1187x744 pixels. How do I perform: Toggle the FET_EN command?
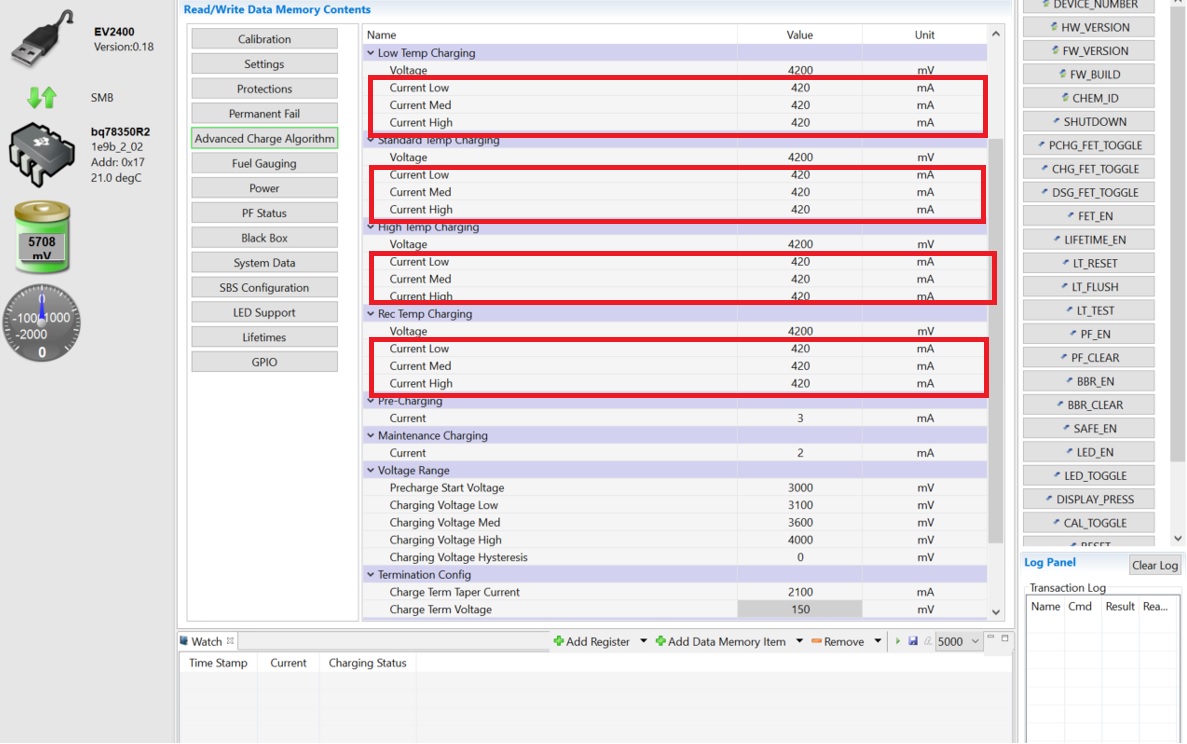tap(1089, 216)
